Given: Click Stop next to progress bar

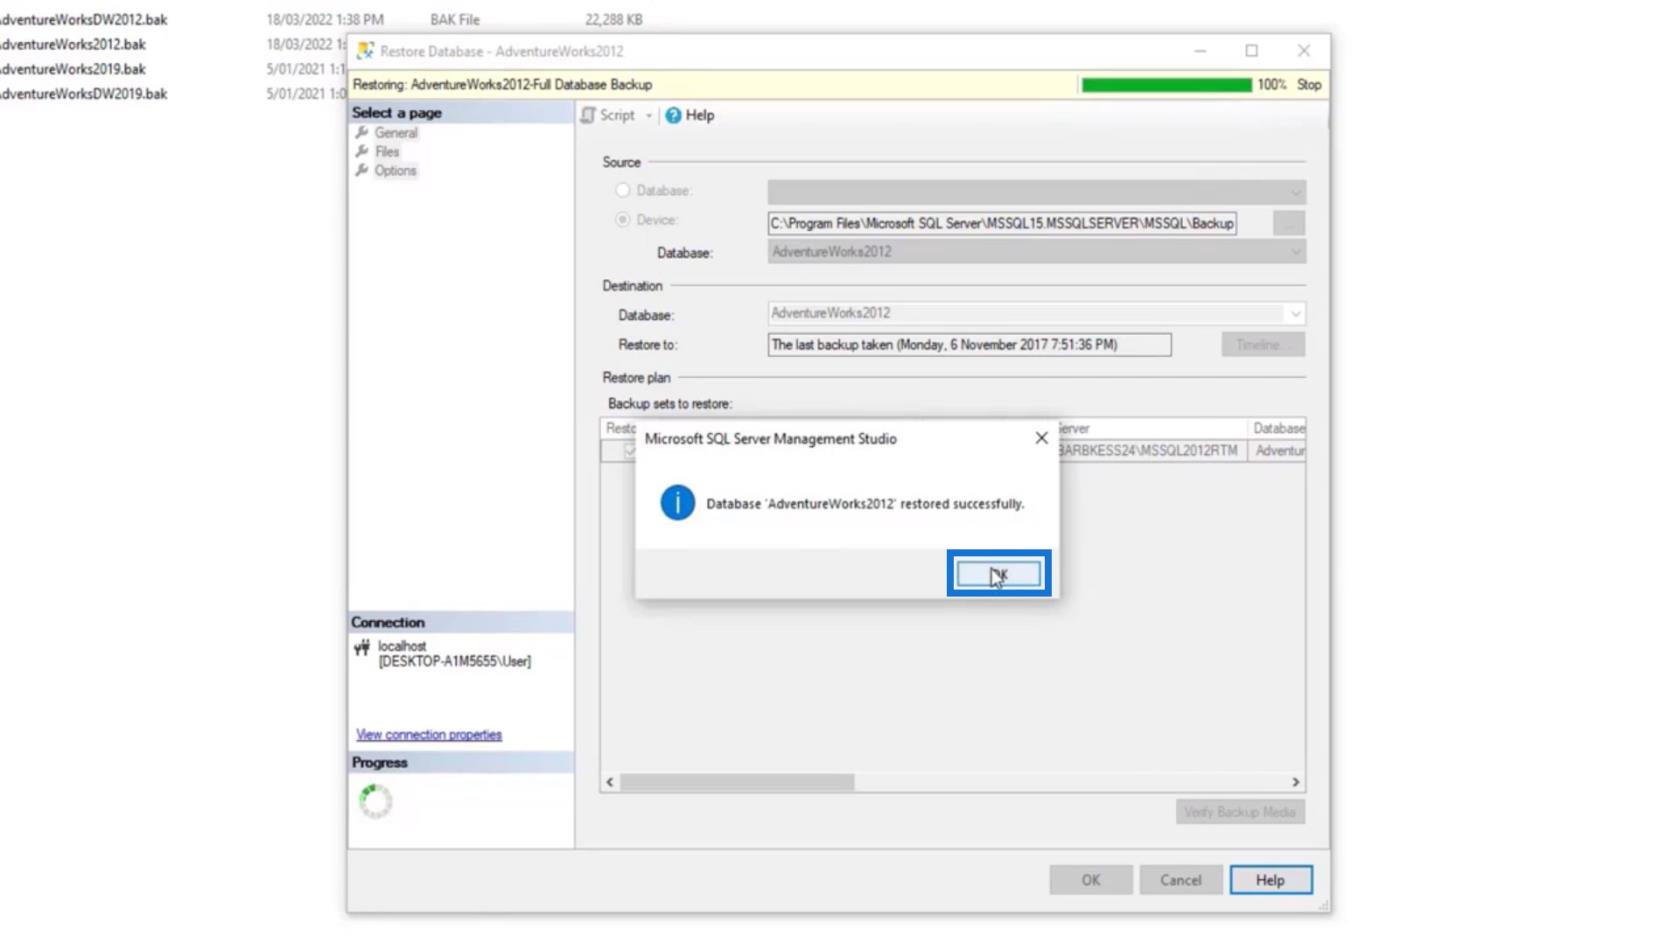Looking at the screenshot, I should pos(1309,85).
